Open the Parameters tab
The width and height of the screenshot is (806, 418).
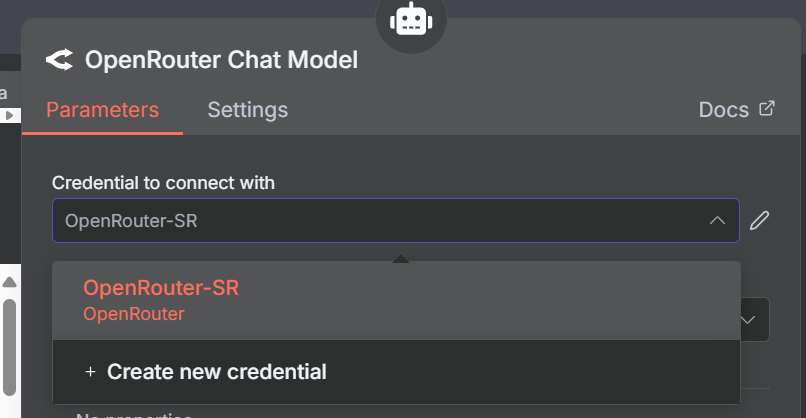point(102,110)
